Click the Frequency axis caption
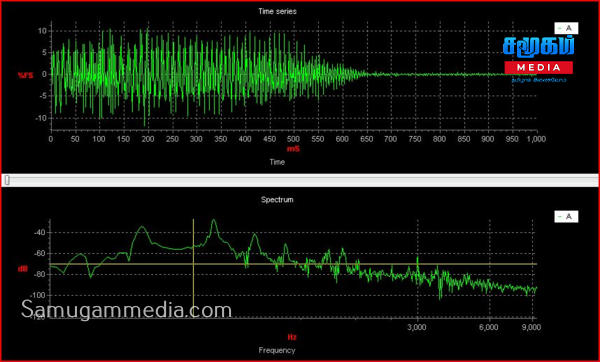 [x=277, y=350]
